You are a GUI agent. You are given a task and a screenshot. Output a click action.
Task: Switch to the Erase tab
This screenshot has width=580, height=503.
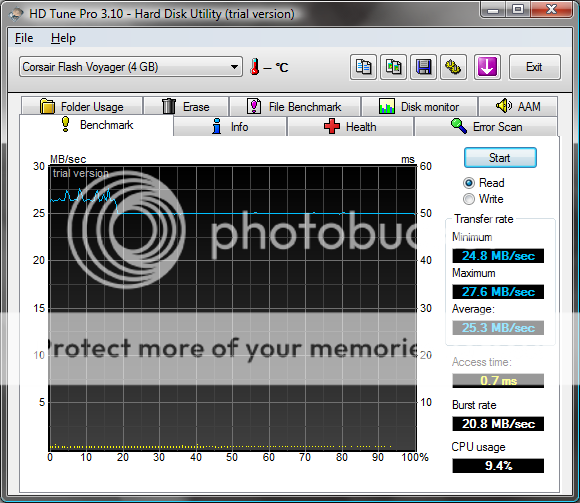(186, 107)
